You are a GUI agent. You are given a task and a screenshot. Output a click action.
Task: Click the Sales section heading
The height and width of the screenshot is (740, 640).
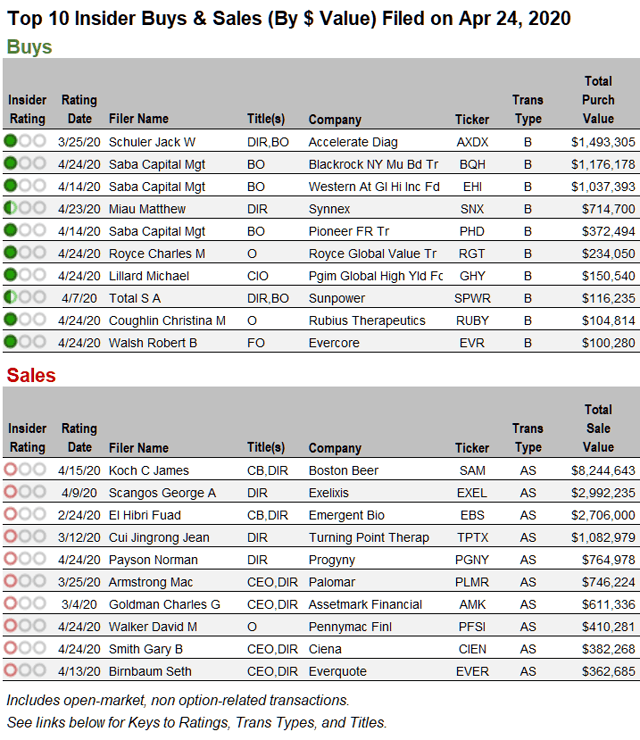coord(31,376)
